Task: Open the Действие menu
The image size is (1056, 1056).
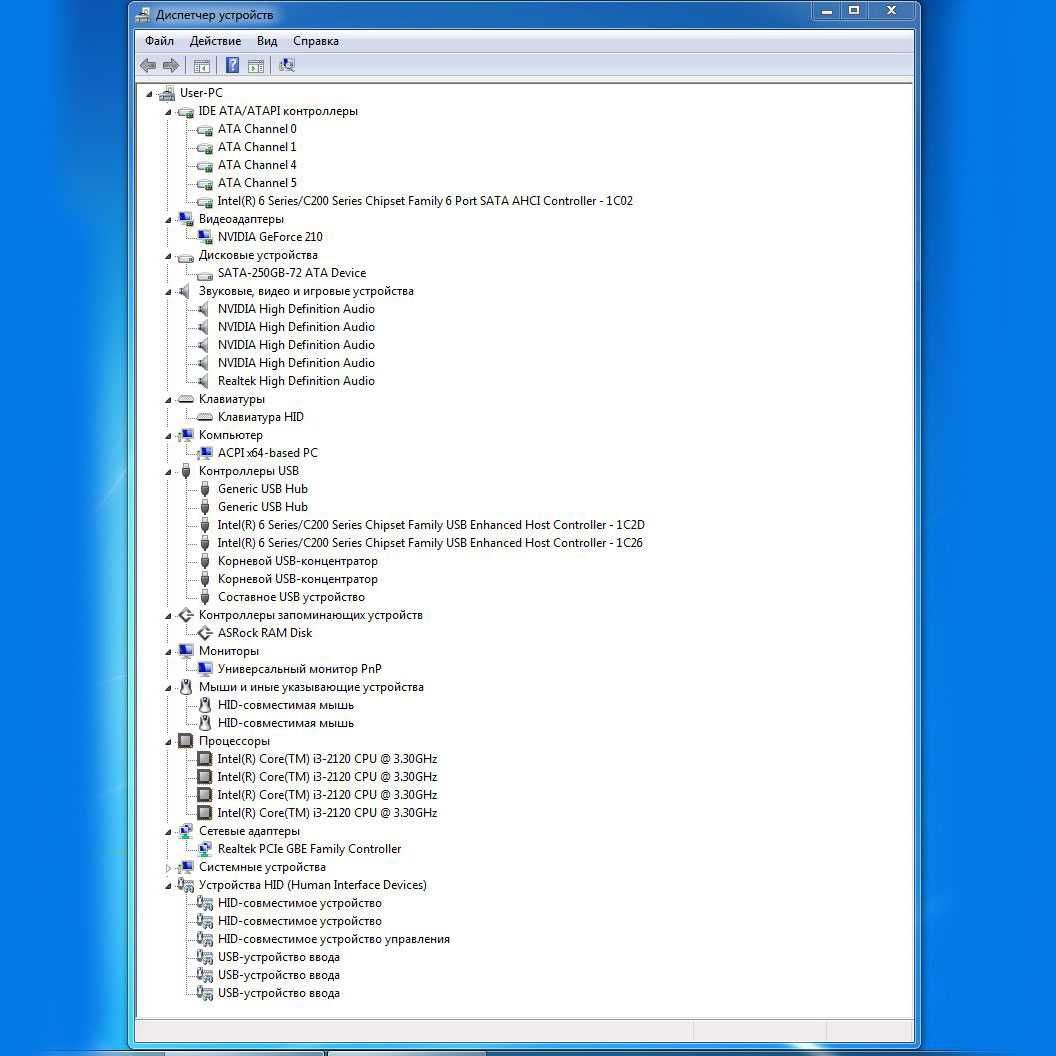Action: (x=216, y=41)
